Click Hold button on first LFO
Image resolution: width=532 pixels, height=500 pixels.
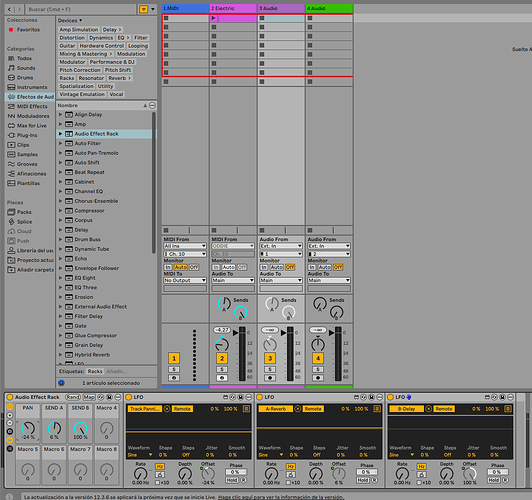[232, 480]
